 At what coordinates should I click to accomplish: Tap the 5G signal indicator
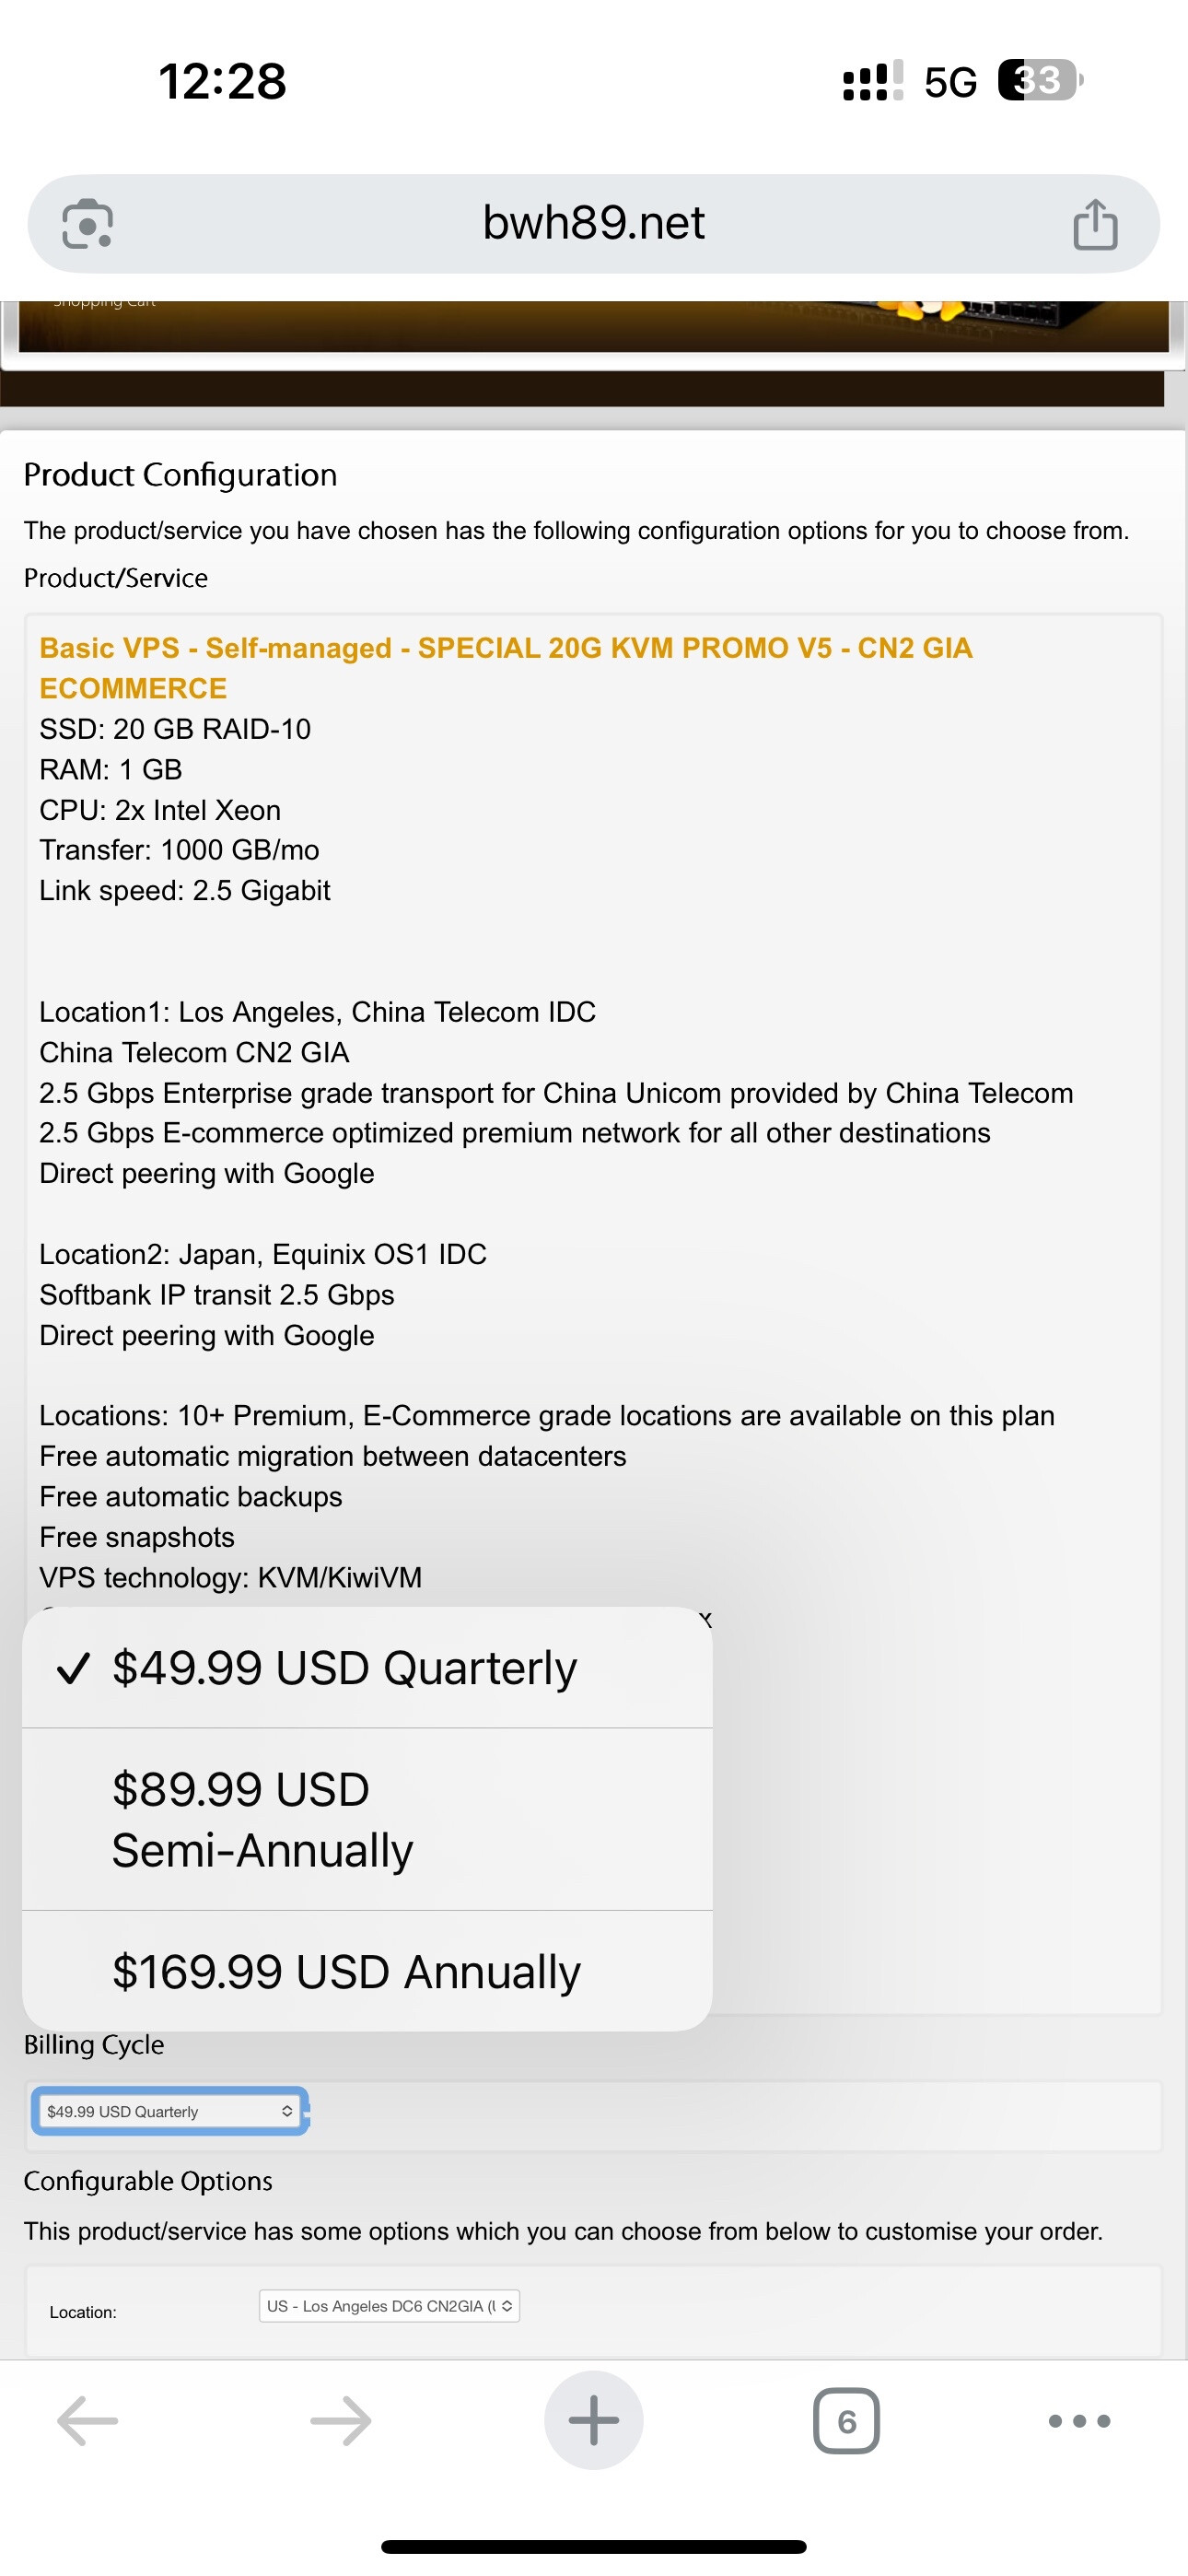pyautogui.click(x=949, y=82)
